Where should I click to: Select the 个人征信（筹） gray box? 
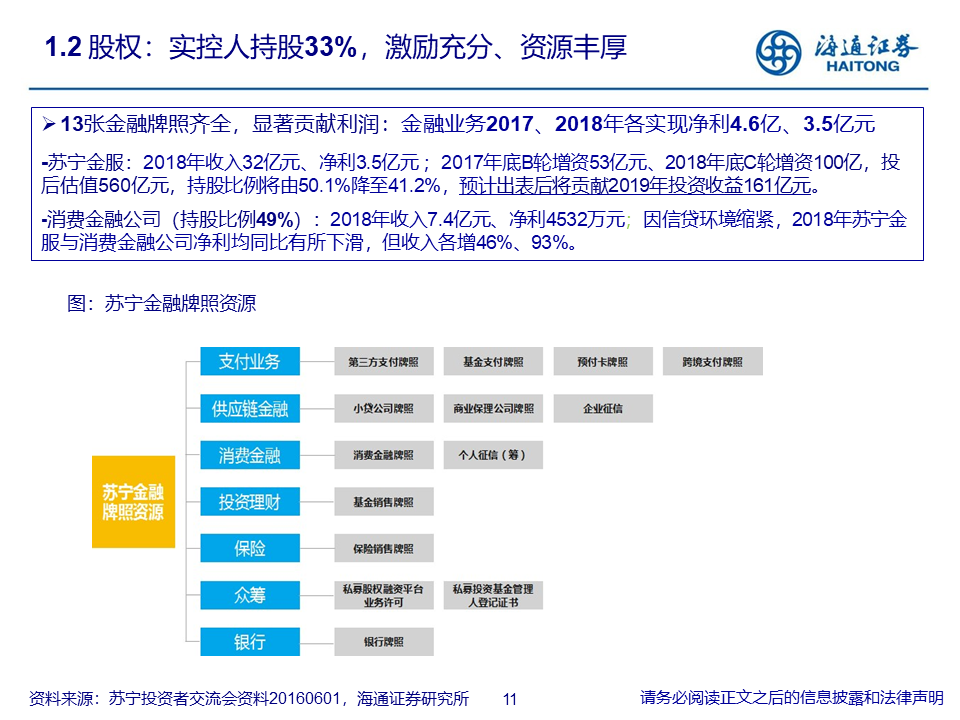tap(493, 455)
